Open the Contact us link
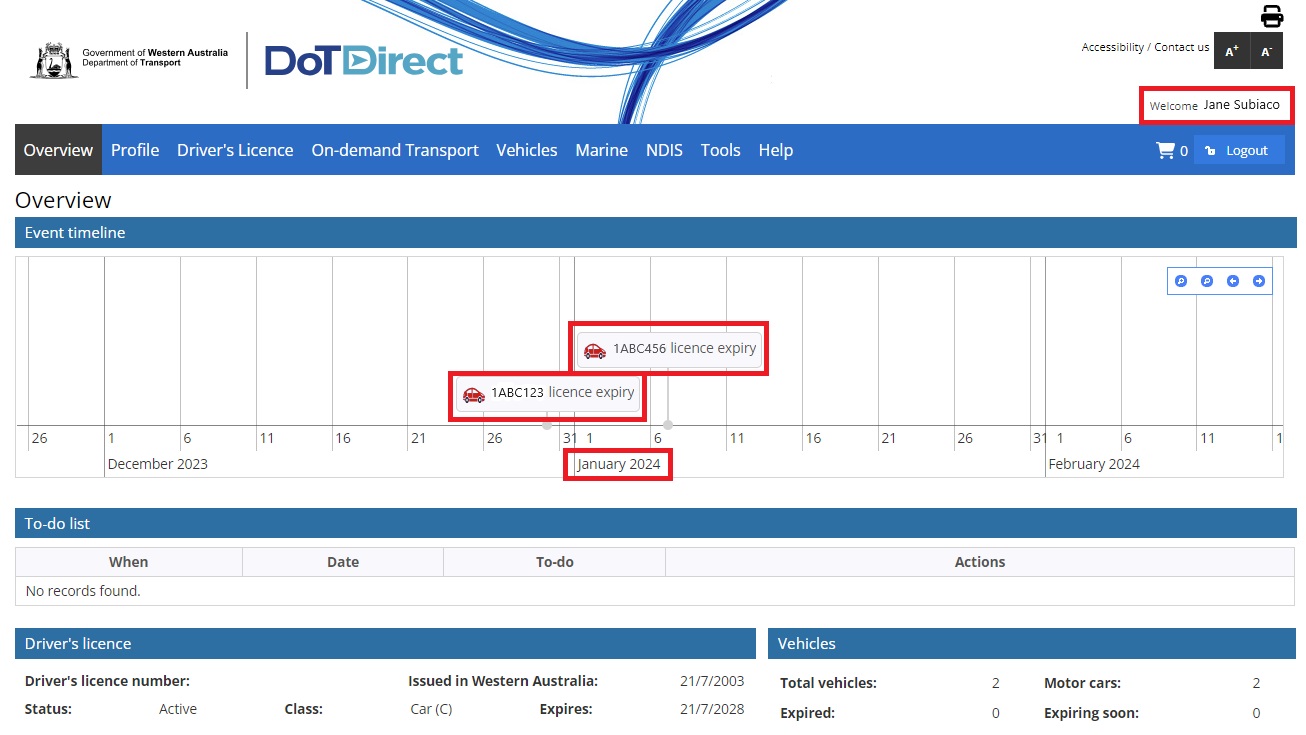The height and width of the screenshot is (735, 1306). coord(1181,47)
